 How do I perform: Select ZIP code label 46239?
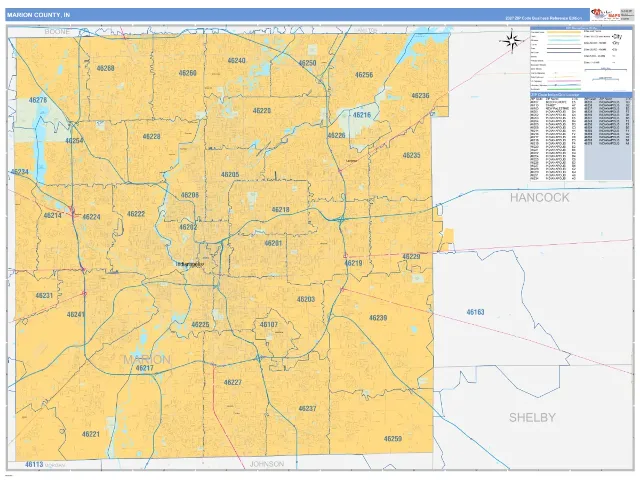tap(378, 318)
